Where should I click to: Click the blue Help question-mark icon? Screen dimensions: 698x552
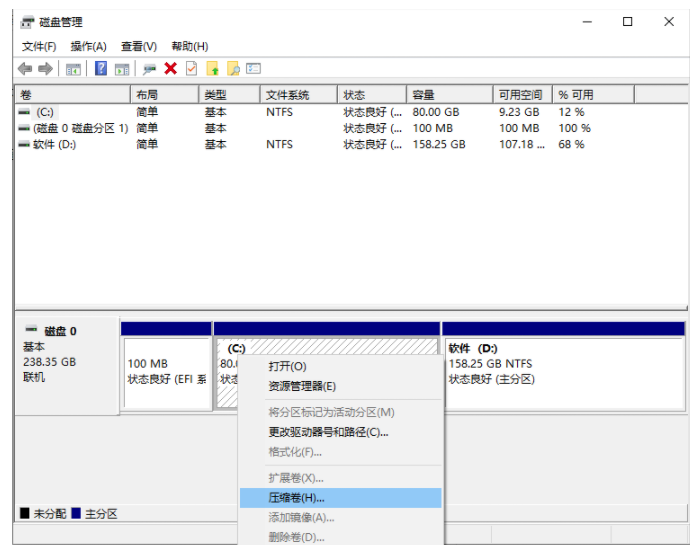tap(101, 68)
